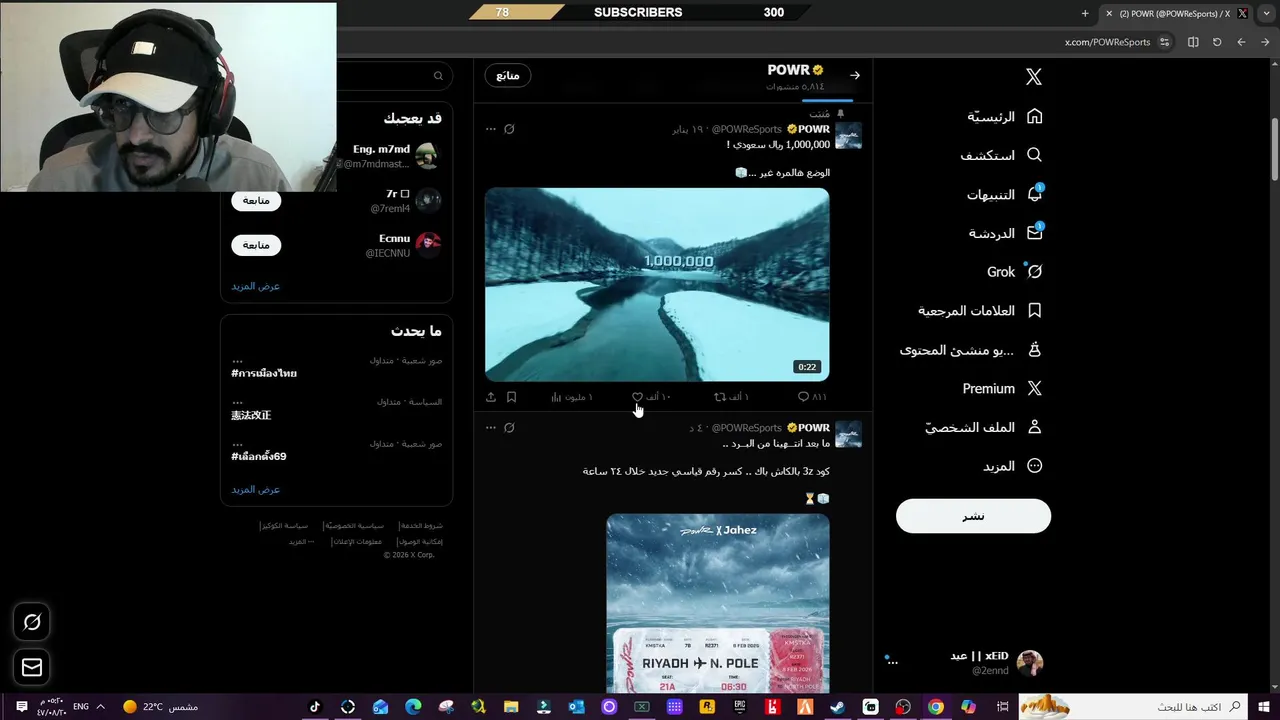Open the Windows Start menu
The image size is (1280, 720).
1263,707
